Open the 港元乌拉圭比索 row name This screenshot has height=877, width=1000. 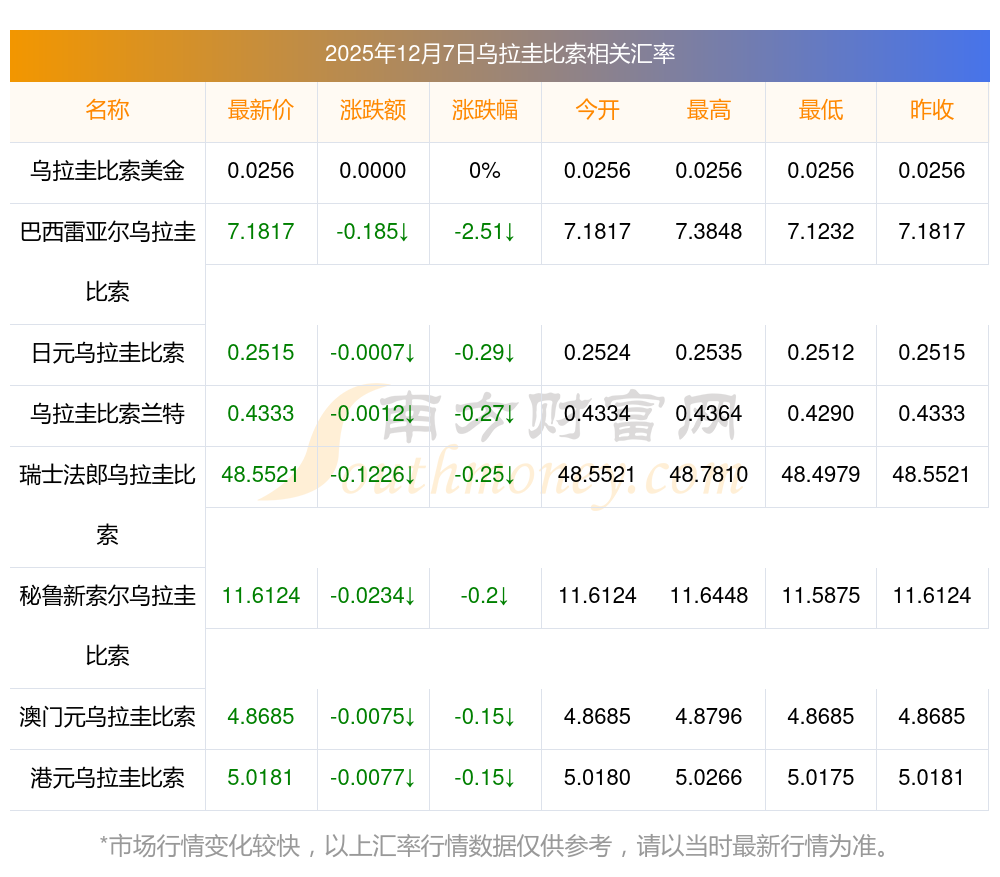click(107, 778)
